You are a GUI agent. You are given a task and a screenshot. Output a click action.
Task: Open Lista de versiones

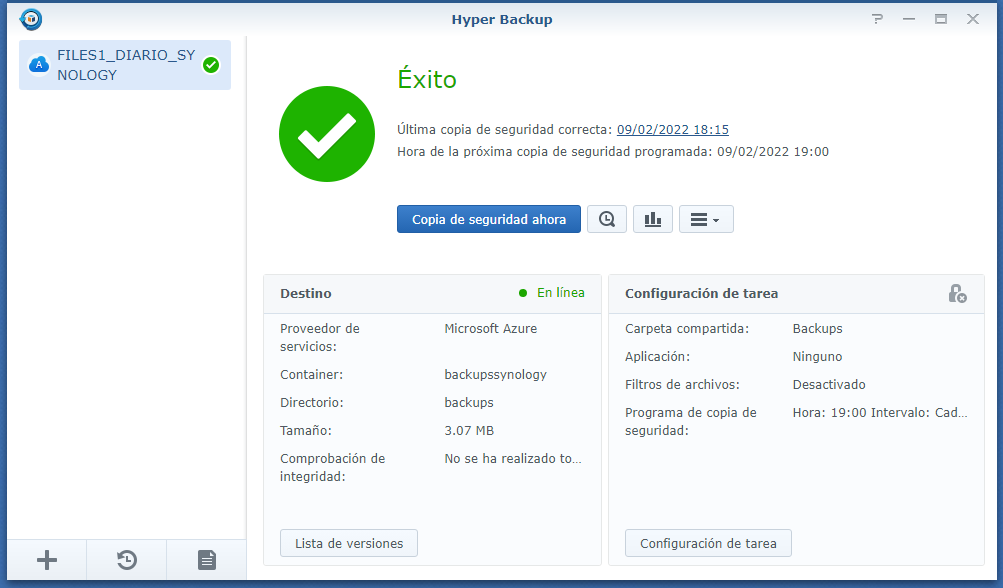(348, 543)
